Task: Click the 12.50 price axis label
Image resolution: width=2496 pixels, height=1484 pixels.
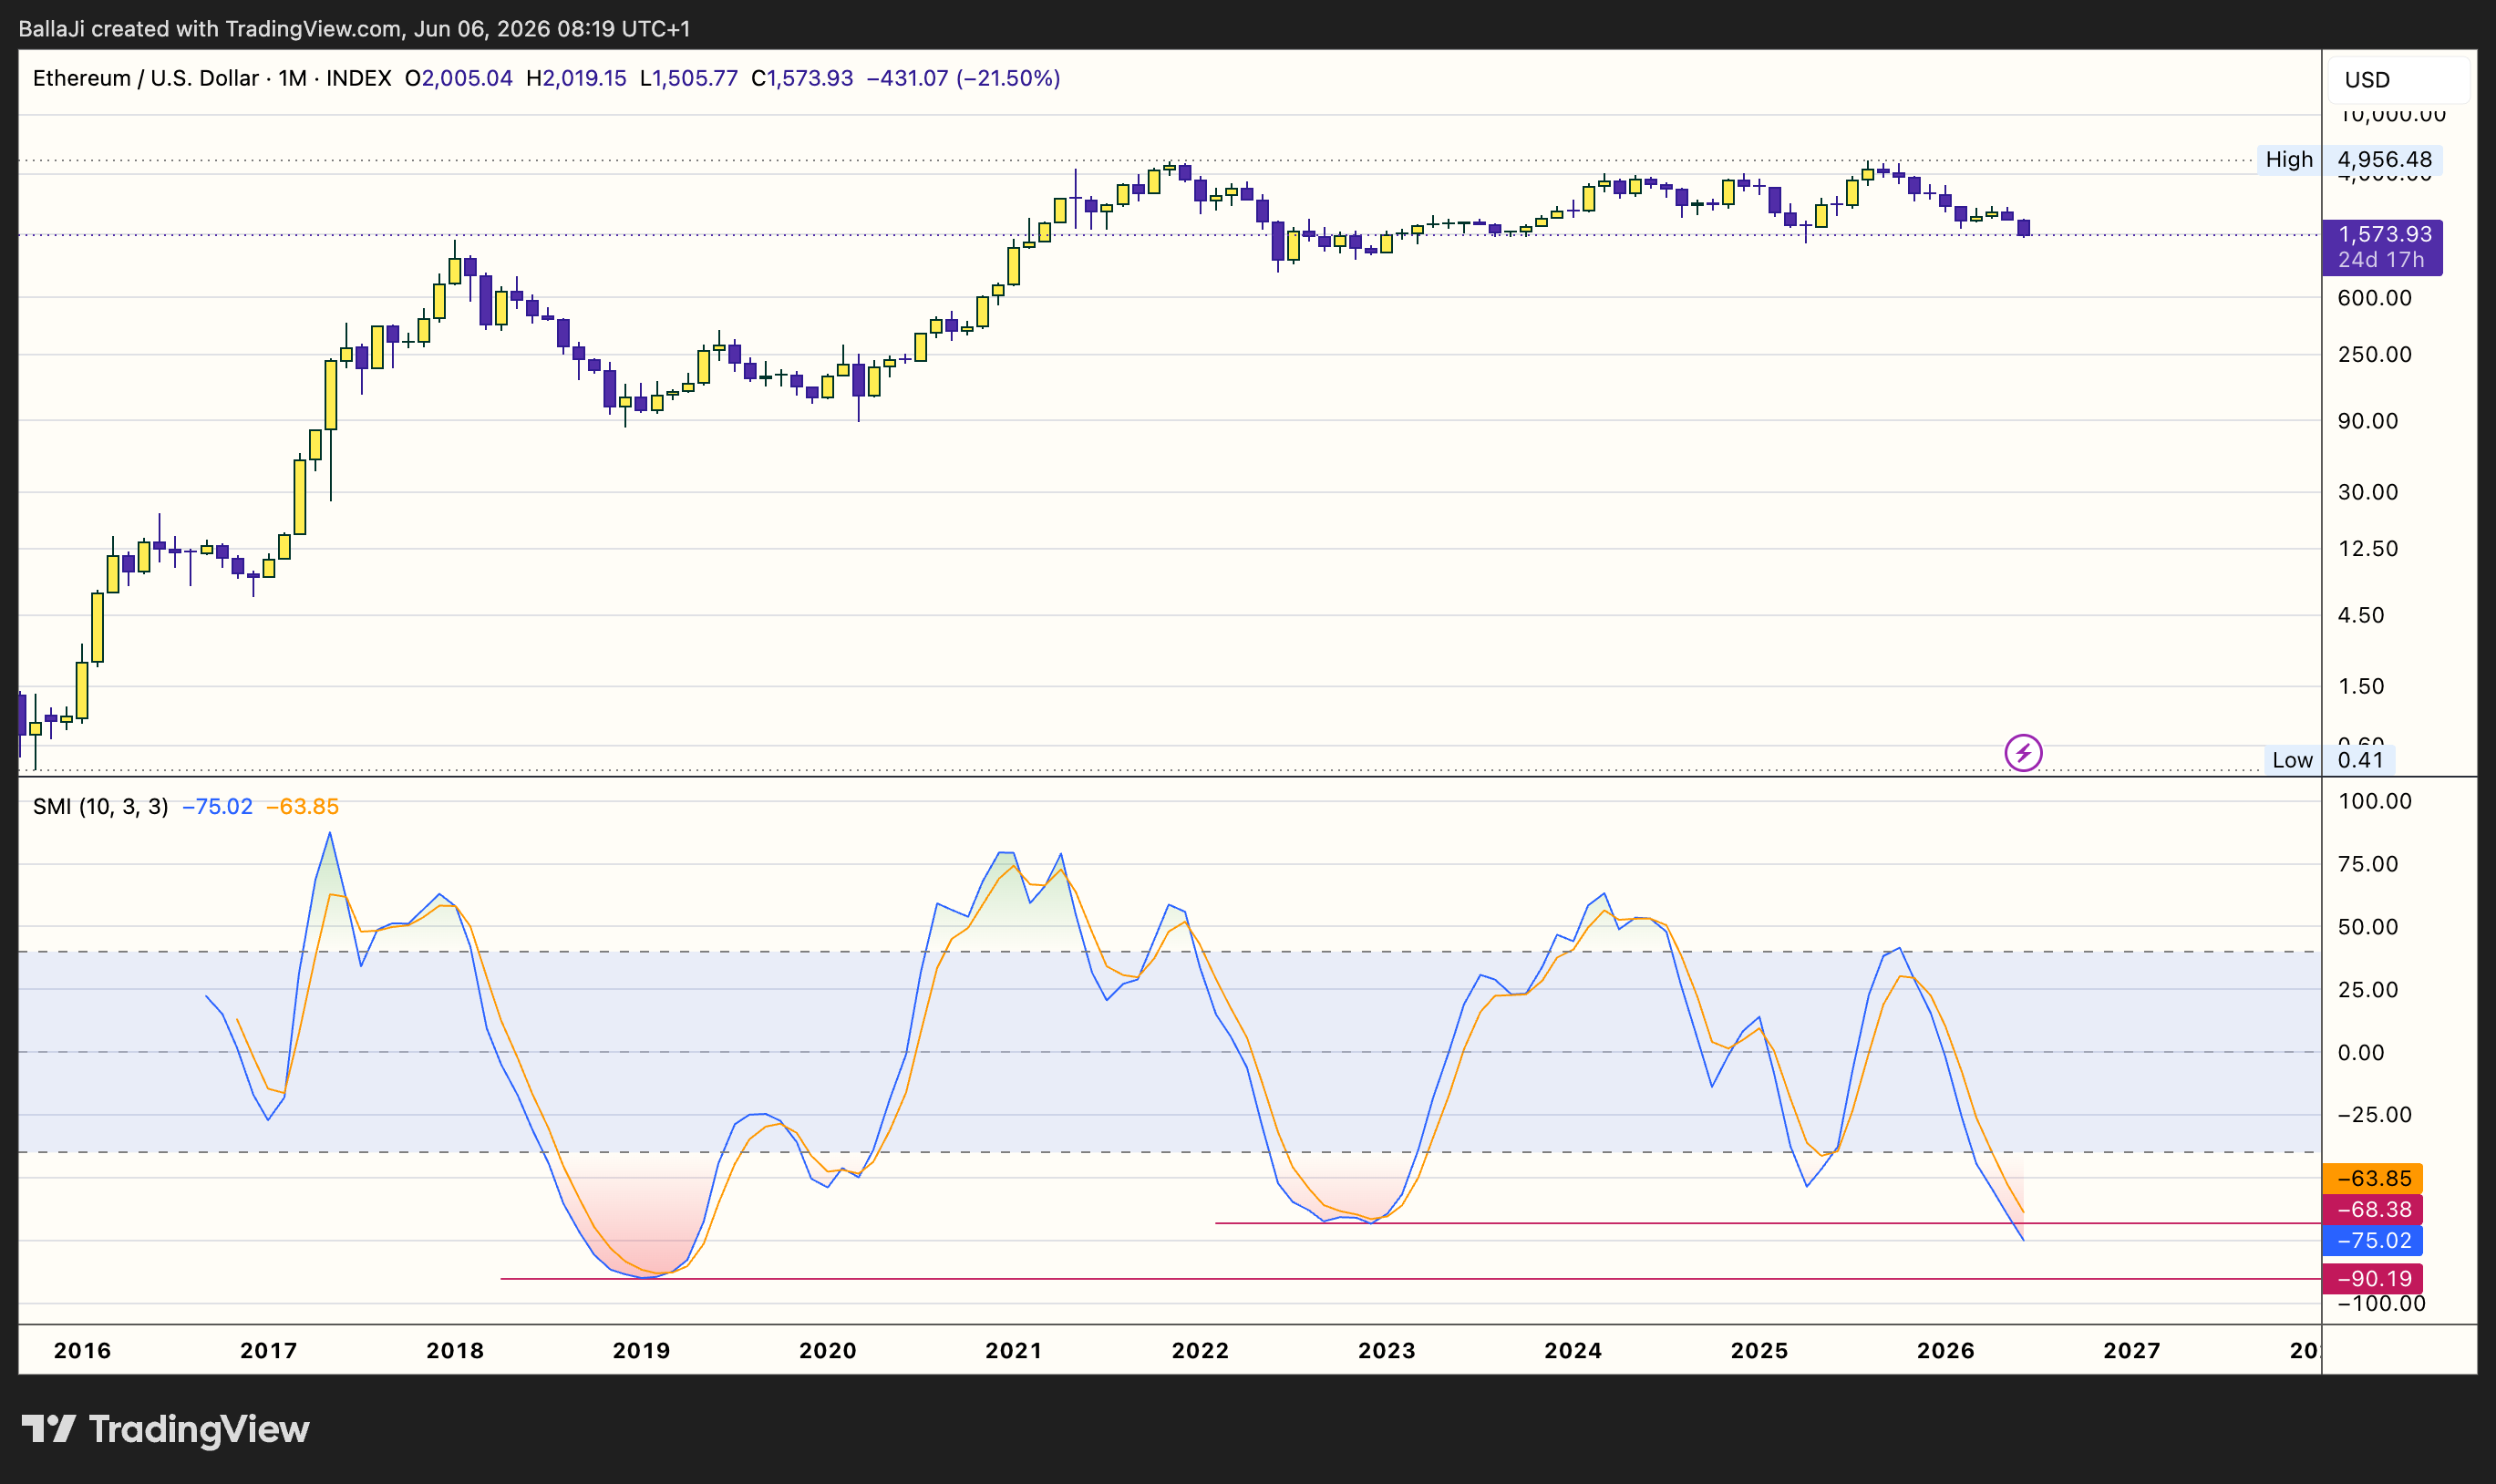Action: (x=2368, y=548)
